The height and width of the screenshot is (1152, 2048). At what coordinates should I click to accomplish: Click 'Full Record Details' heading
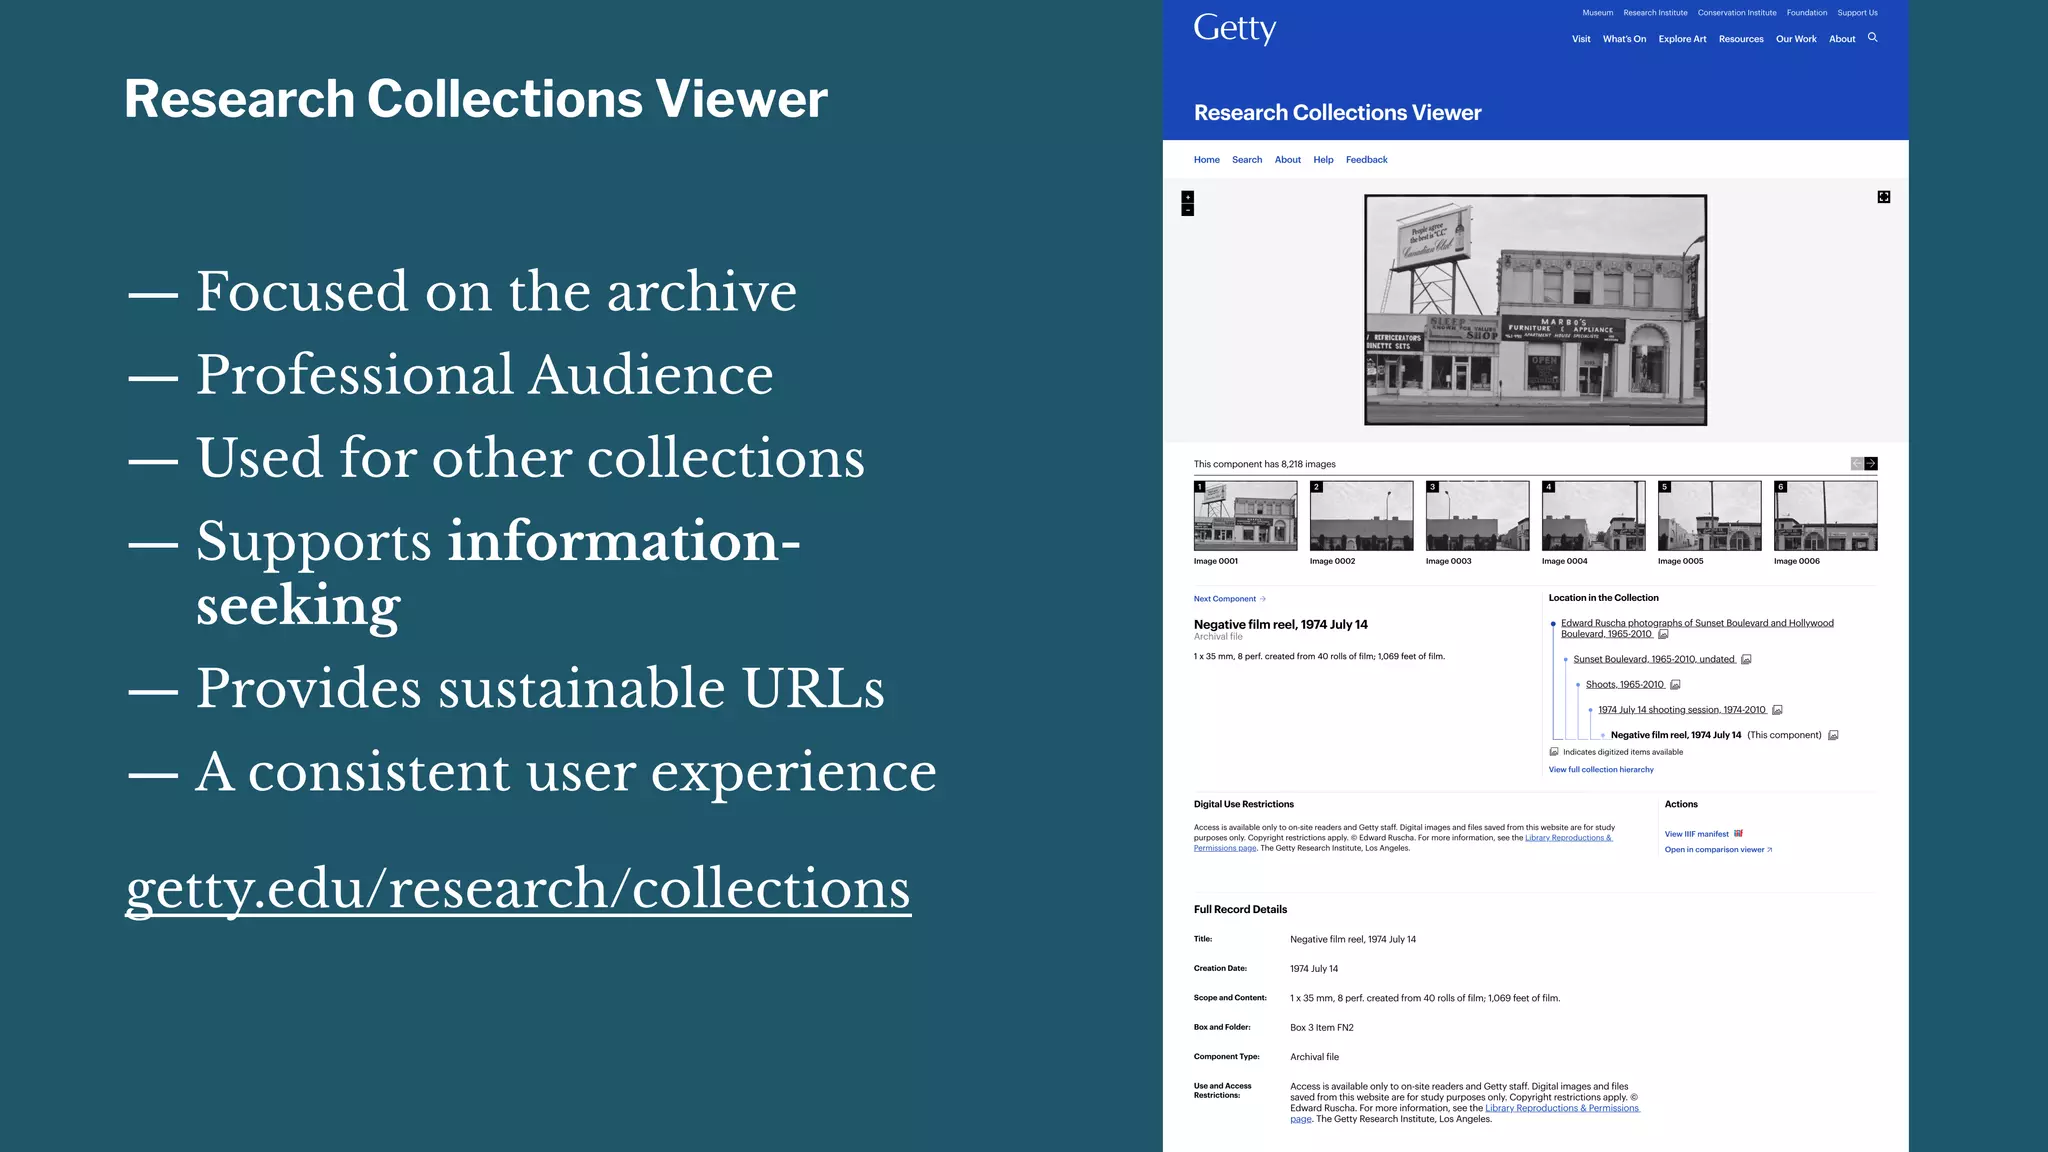pyautogui.click(x=1240, y=910)
